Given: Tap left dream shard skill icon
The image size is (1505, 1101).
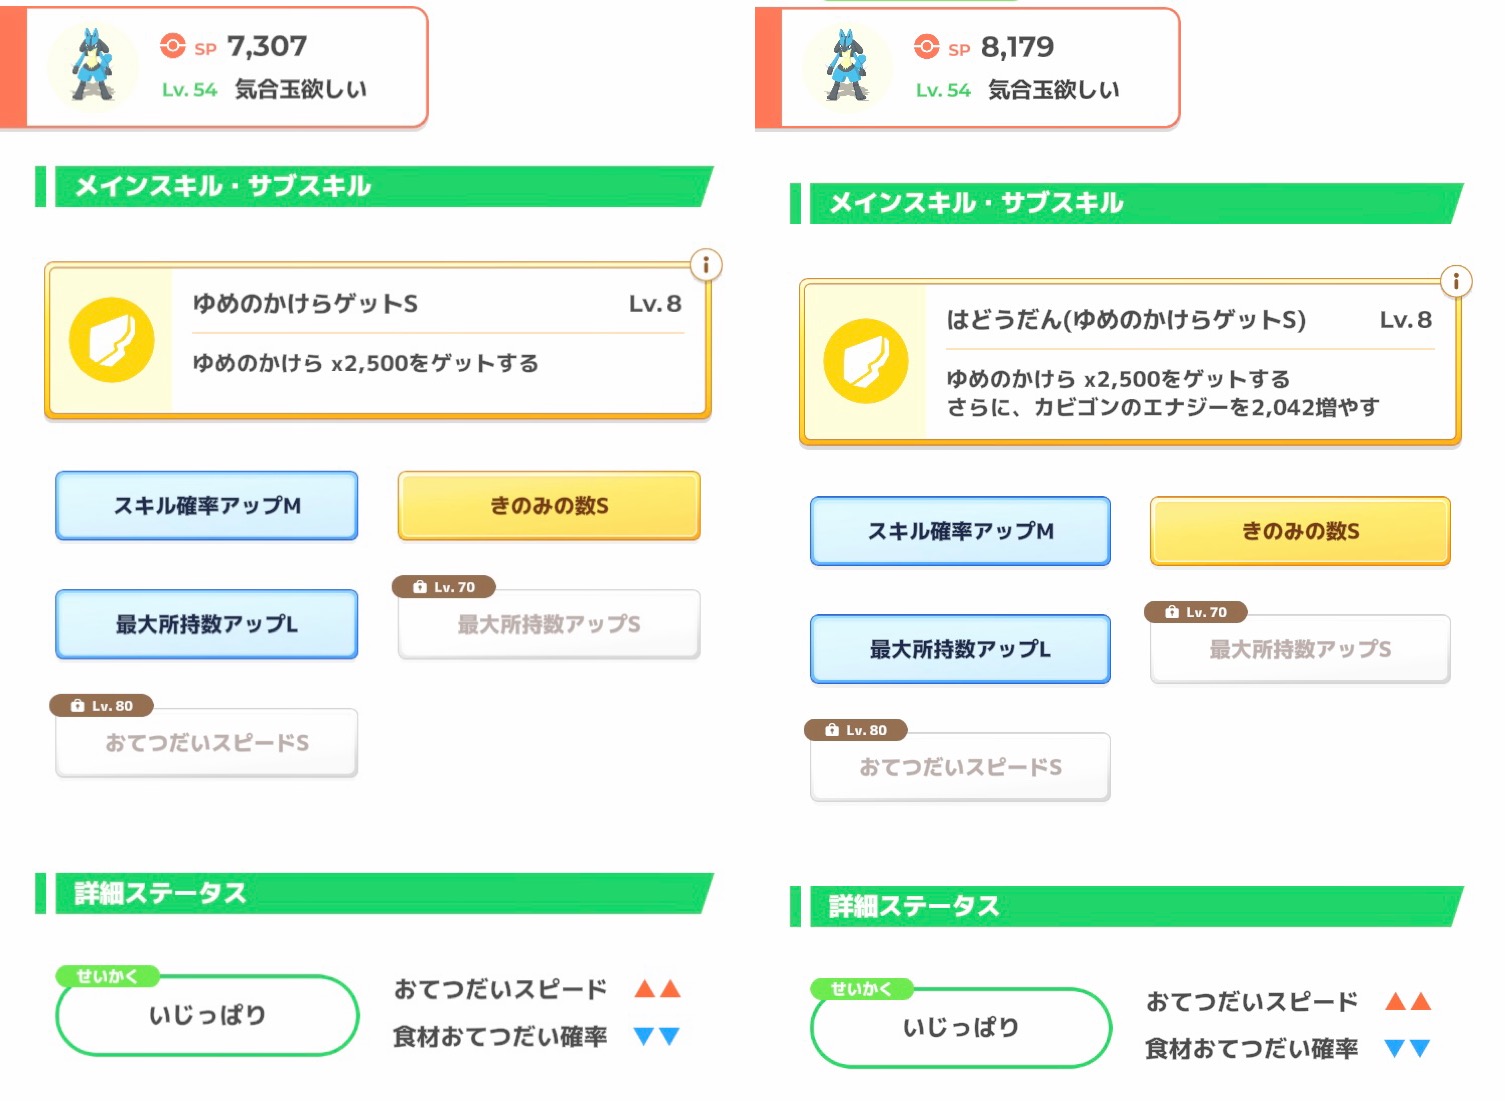Looking at the screenshot, I should click(111, 340).
